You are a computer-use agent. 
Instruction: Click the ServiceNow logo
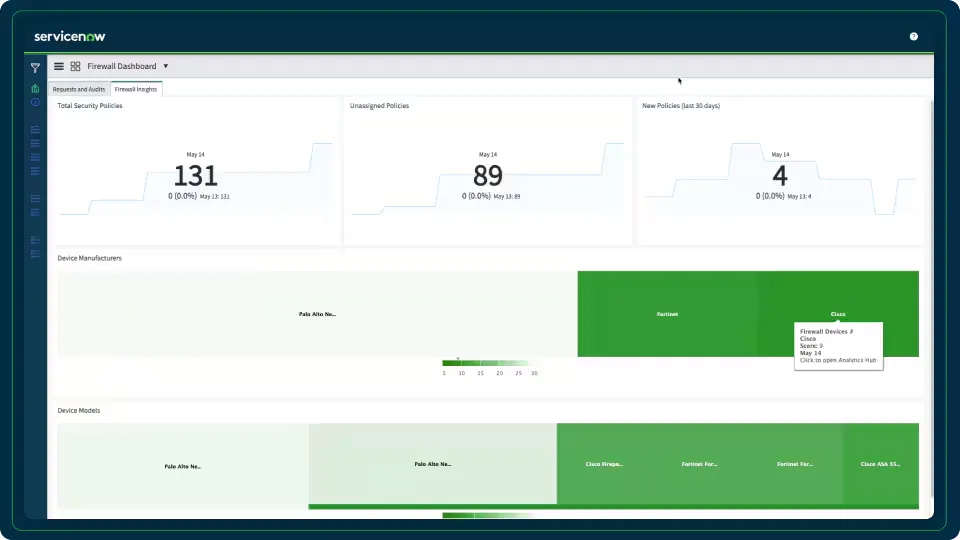tap(70, 37)
